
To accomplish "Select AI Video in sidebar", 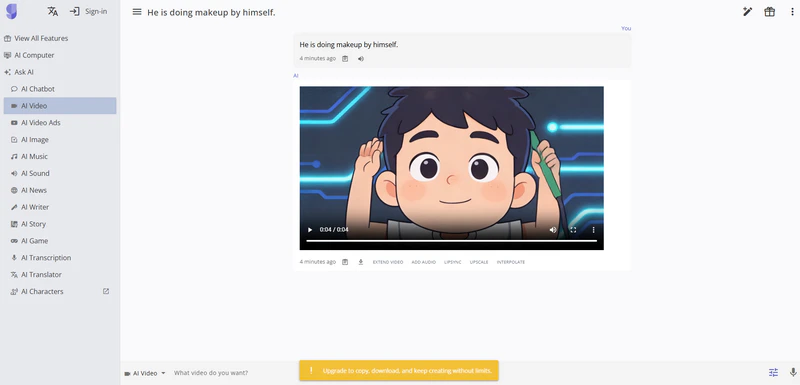I will point(60,106).
